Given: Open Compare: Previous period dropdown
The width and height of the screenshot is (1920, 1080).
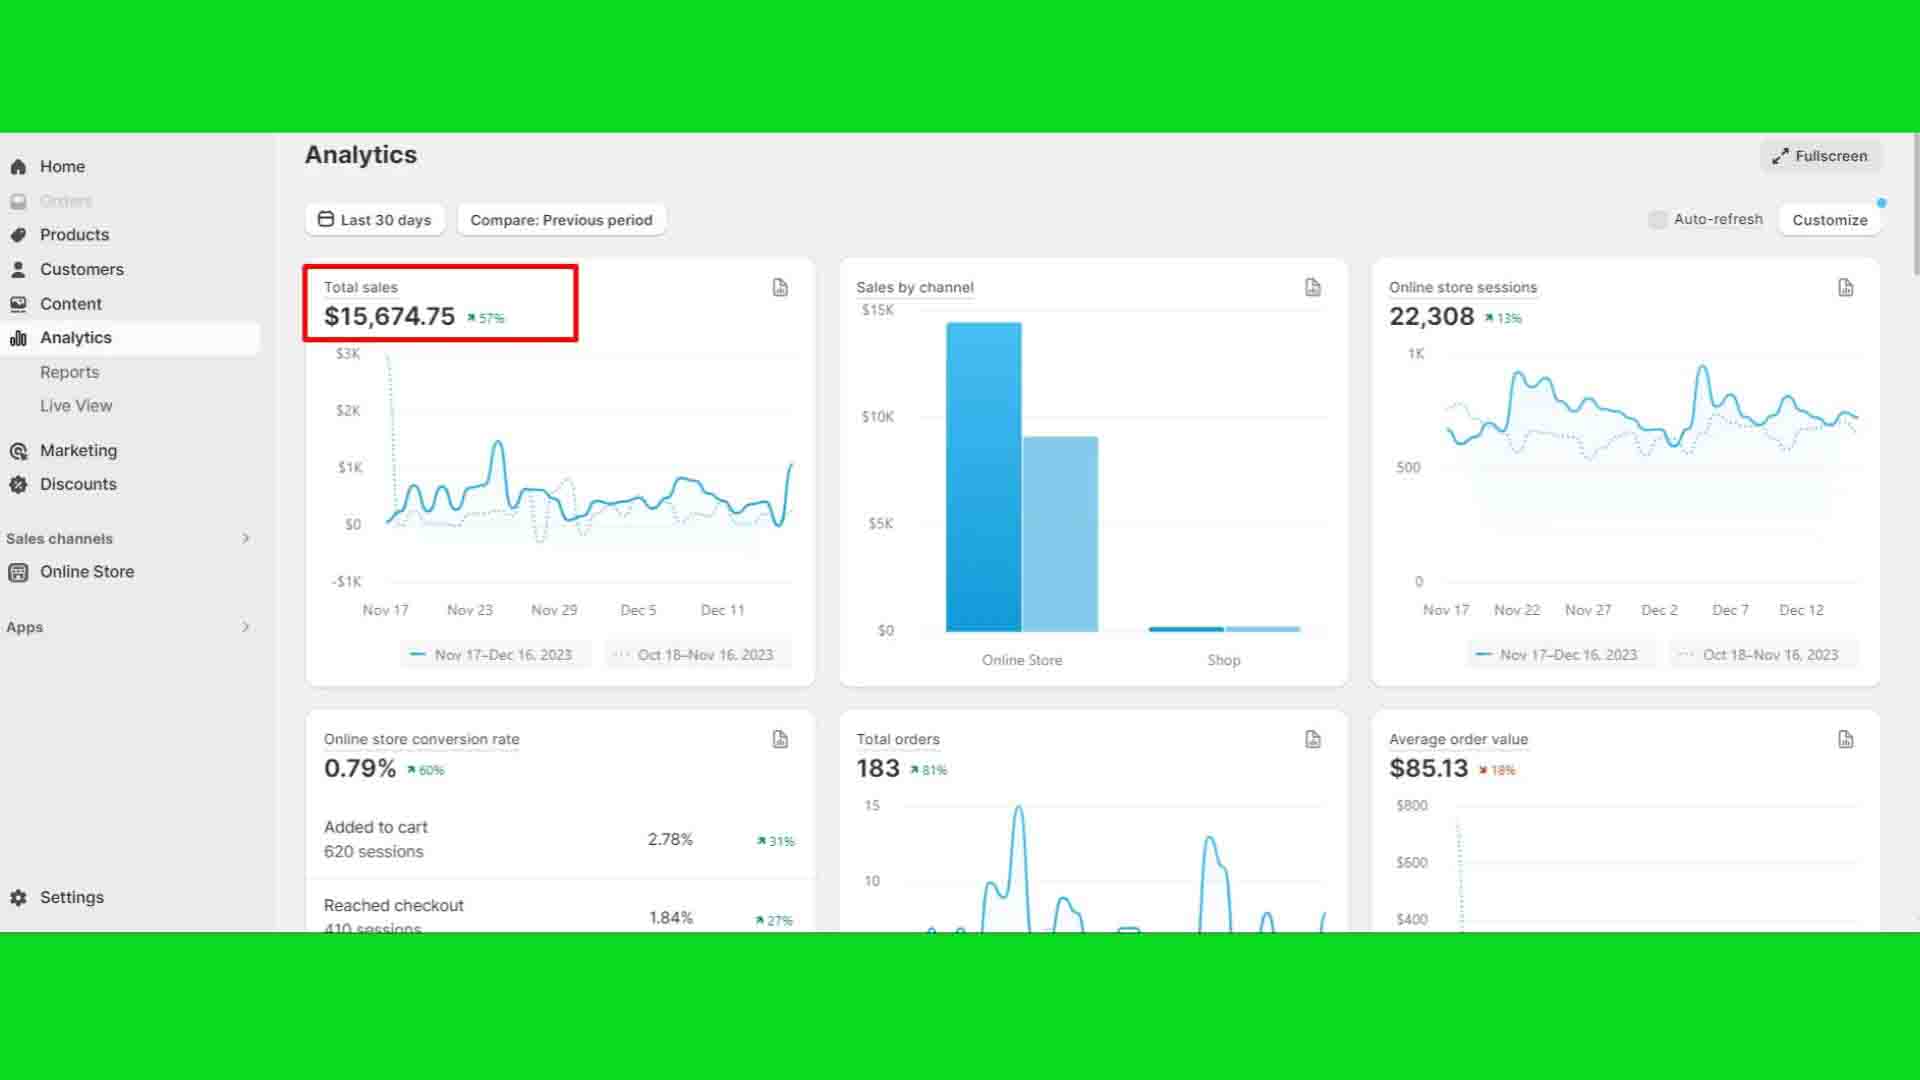Looking at the screenshot, I should [561, 220].
